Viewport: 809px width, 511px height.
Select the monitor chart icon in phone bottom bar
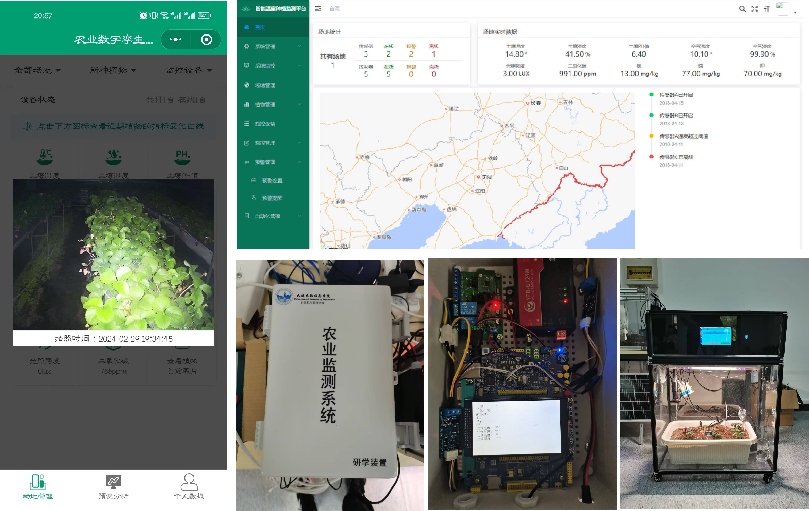coord(114,482)
